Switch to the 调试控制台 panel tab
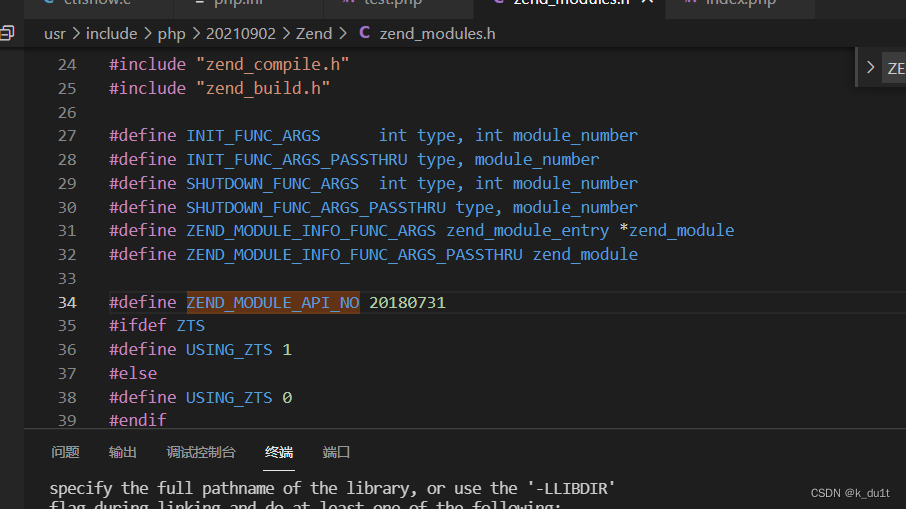The width and height of the screenshot is (906, 509). 201,452
